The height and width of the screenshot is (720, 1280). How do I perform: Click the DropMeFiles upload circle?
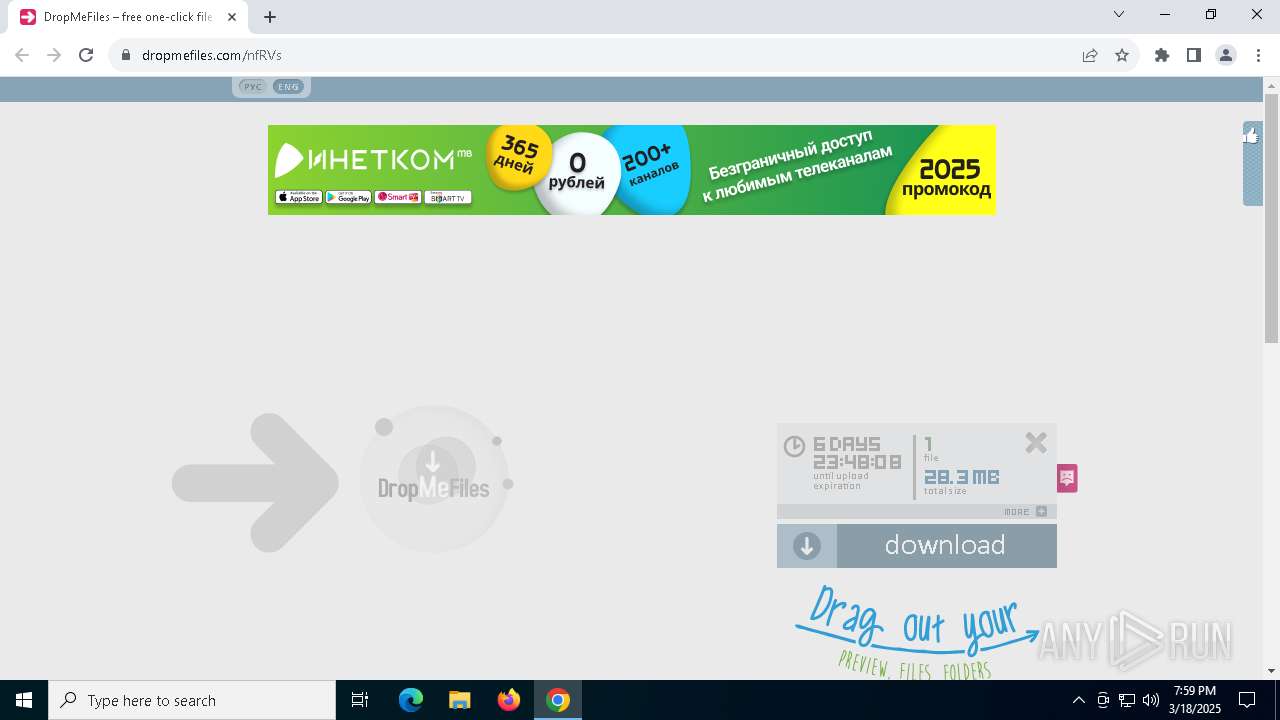[x=434, y=478]
